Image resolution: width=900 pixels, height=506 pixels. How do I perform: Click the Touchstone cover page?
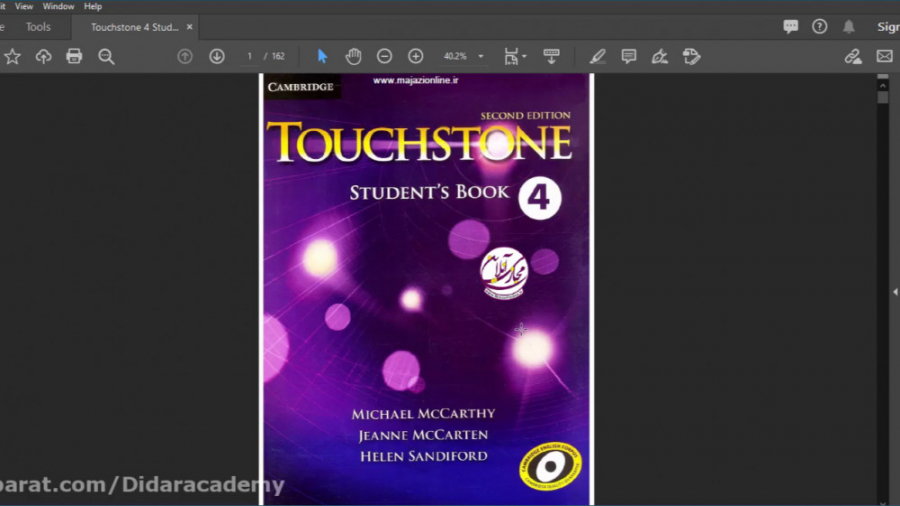[426, 290]
